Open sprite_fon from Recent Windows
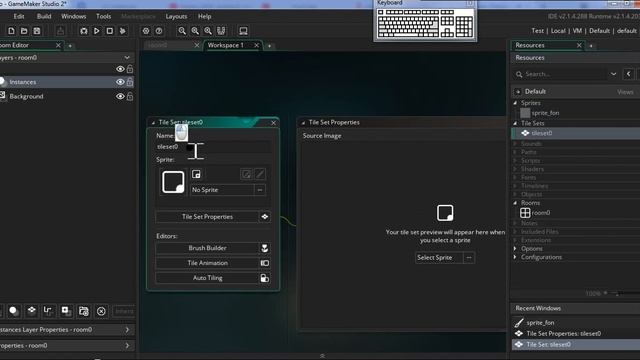Screen dimensions: 640x360 pyautogui.click(x=540, y=322)
